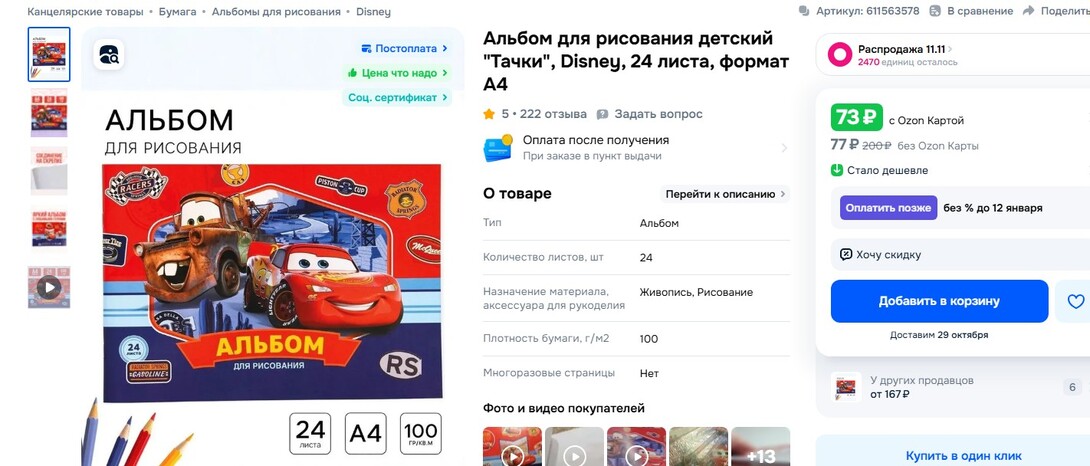Add product to favorites with heart icon
The height and width of the screenshot is (466, 1090).
[x=1075, y=301]
